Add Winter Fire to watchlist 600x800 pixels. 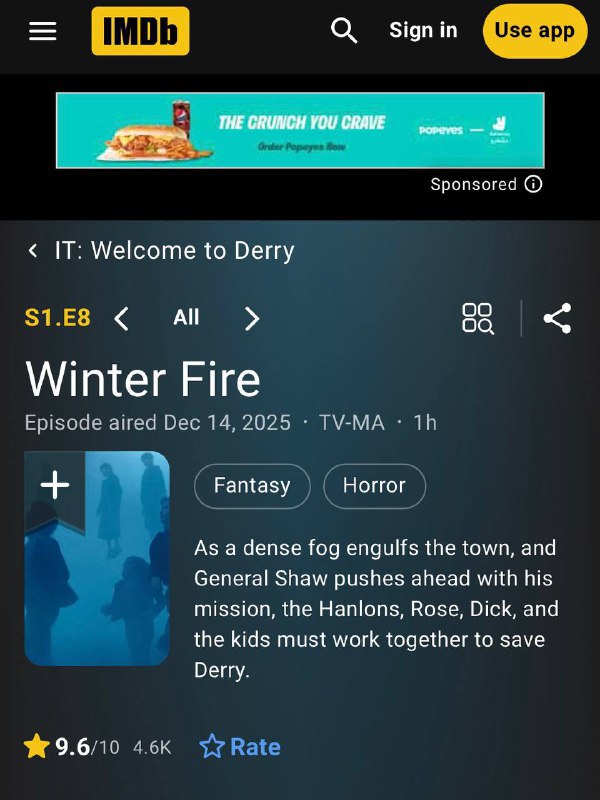click(55, 484)
